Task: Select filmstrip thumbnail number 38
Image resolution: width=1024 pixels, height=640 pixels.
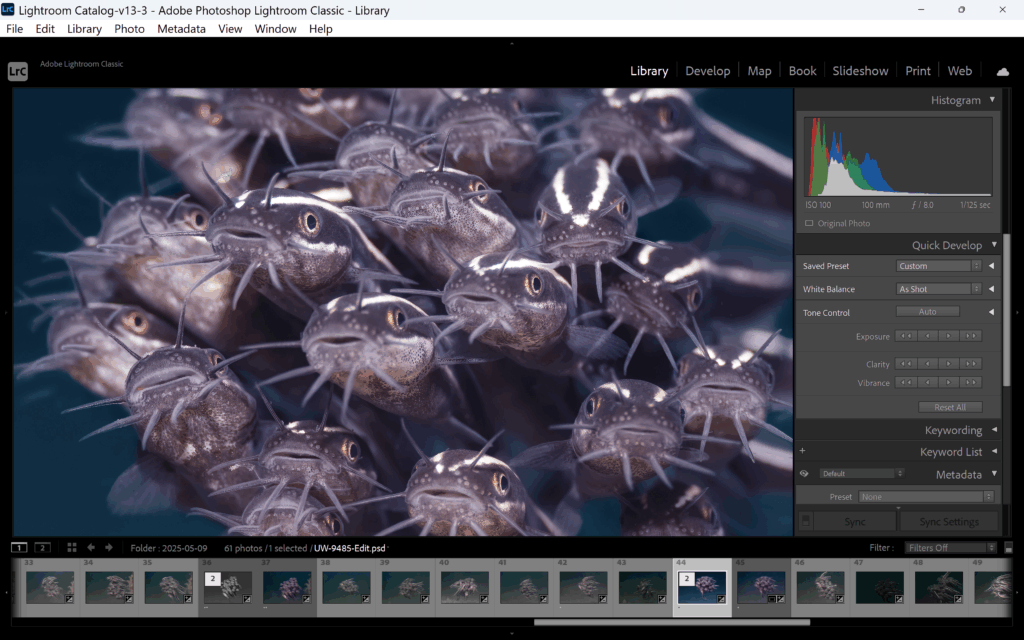Action: [x=346, y=587]
